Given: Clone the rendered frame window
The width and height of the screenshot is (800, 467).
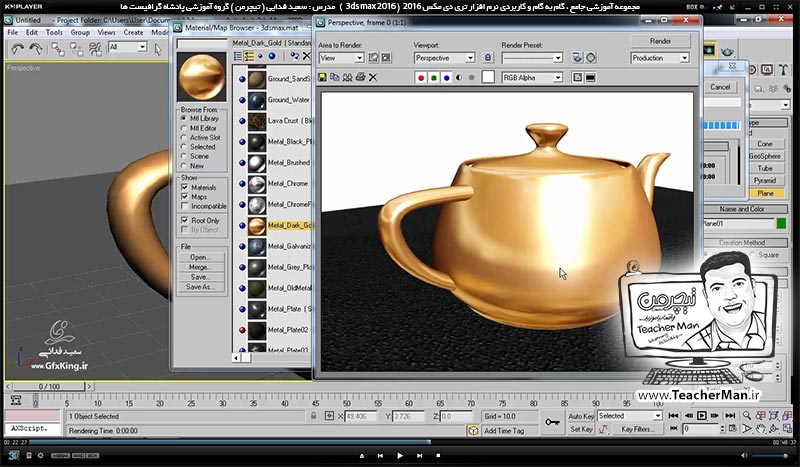Looking at the screenshot, I should click(347, 78).
